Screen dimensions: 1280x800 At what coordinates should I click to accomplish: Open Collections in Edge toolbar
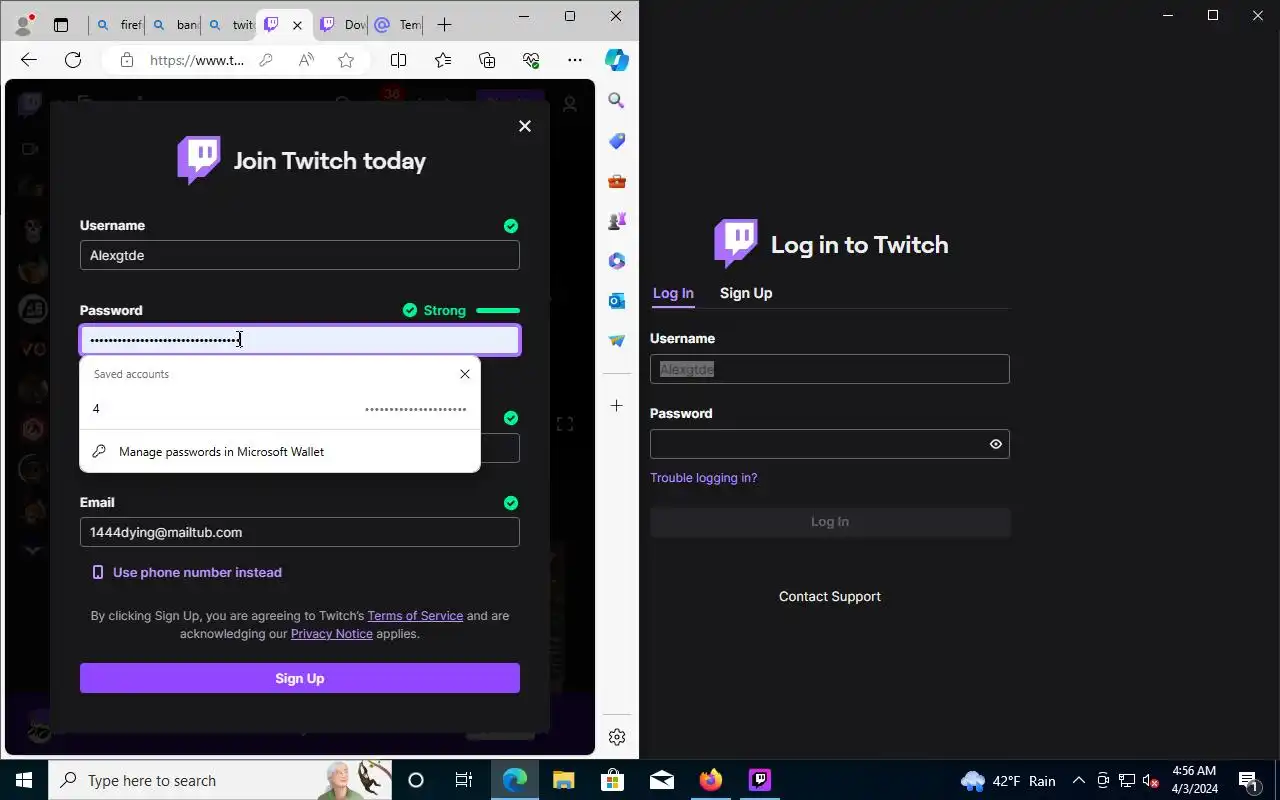[487, 60]
